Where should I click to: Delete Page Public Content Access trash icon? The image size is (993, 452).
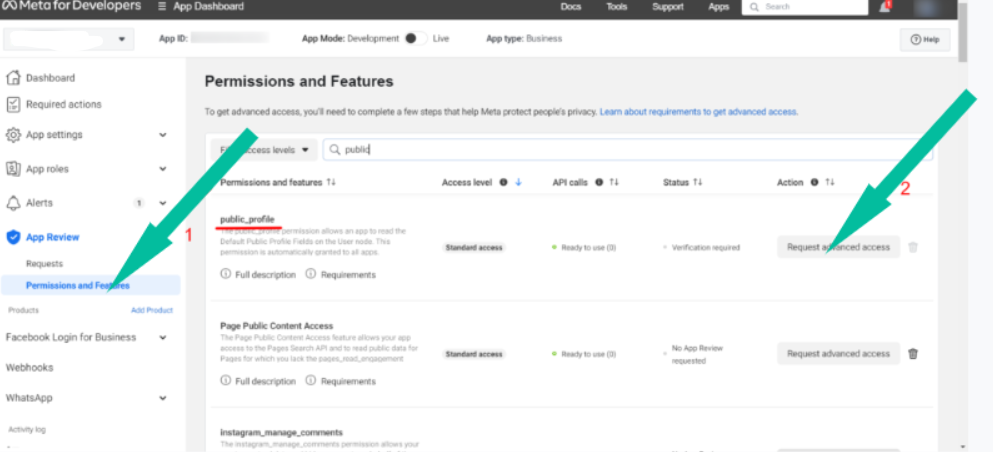[913, 353]
